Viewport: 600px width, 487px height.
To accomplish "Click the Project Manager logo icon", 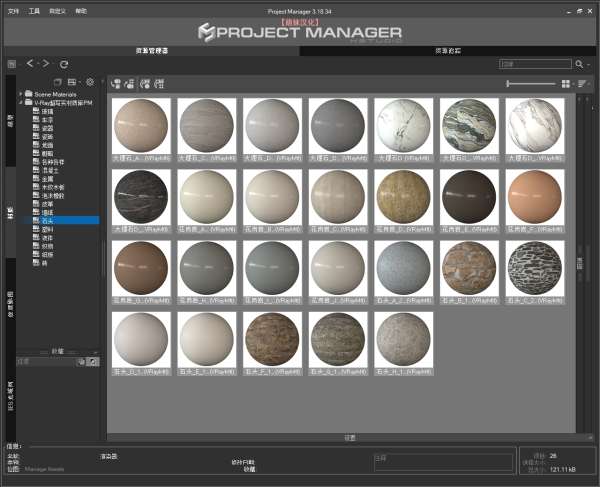I will [206, 32].
